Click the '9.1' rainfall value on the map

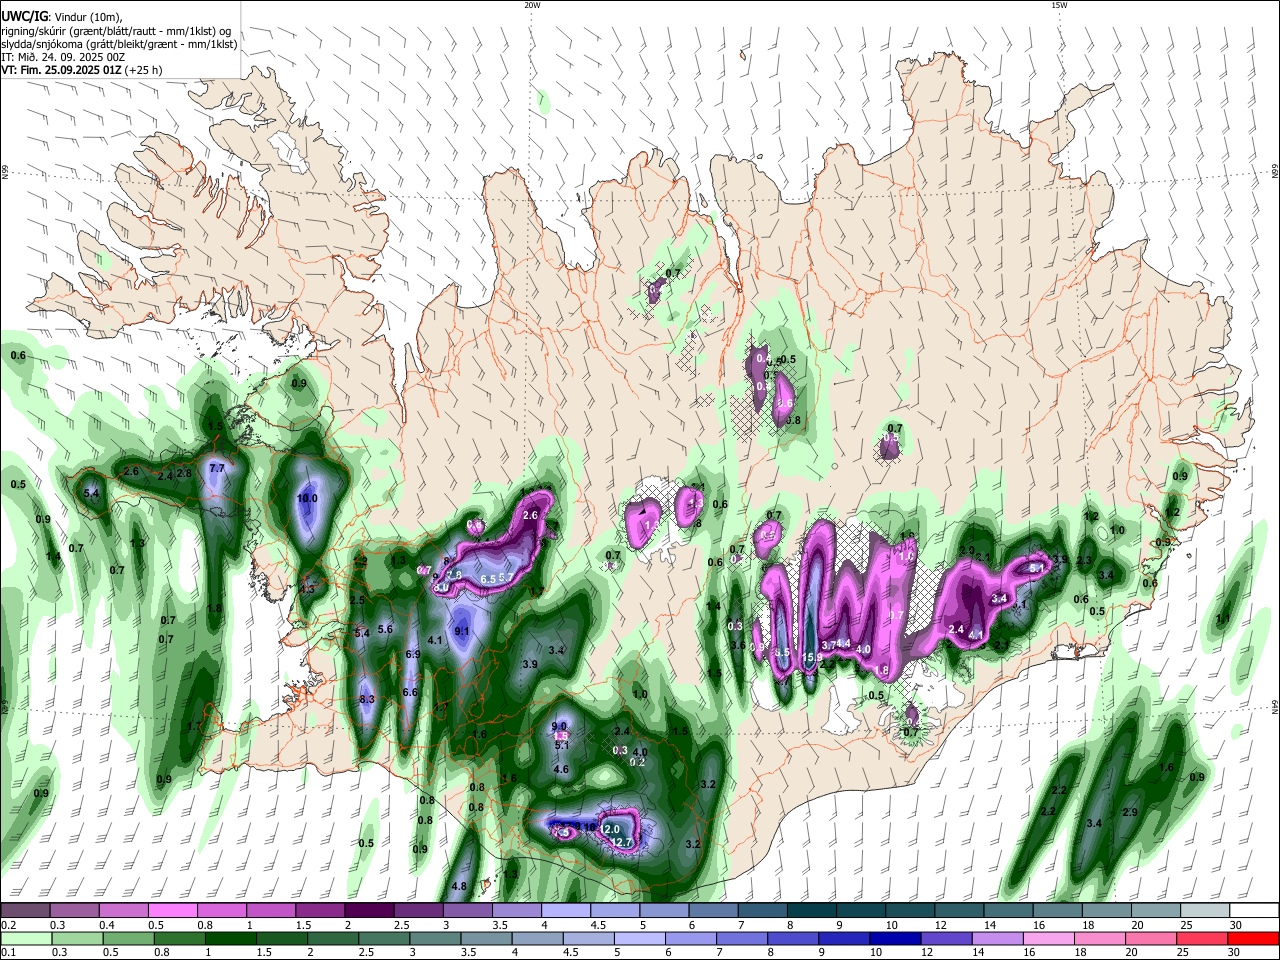pyautogui.click(x=462, y=631)
